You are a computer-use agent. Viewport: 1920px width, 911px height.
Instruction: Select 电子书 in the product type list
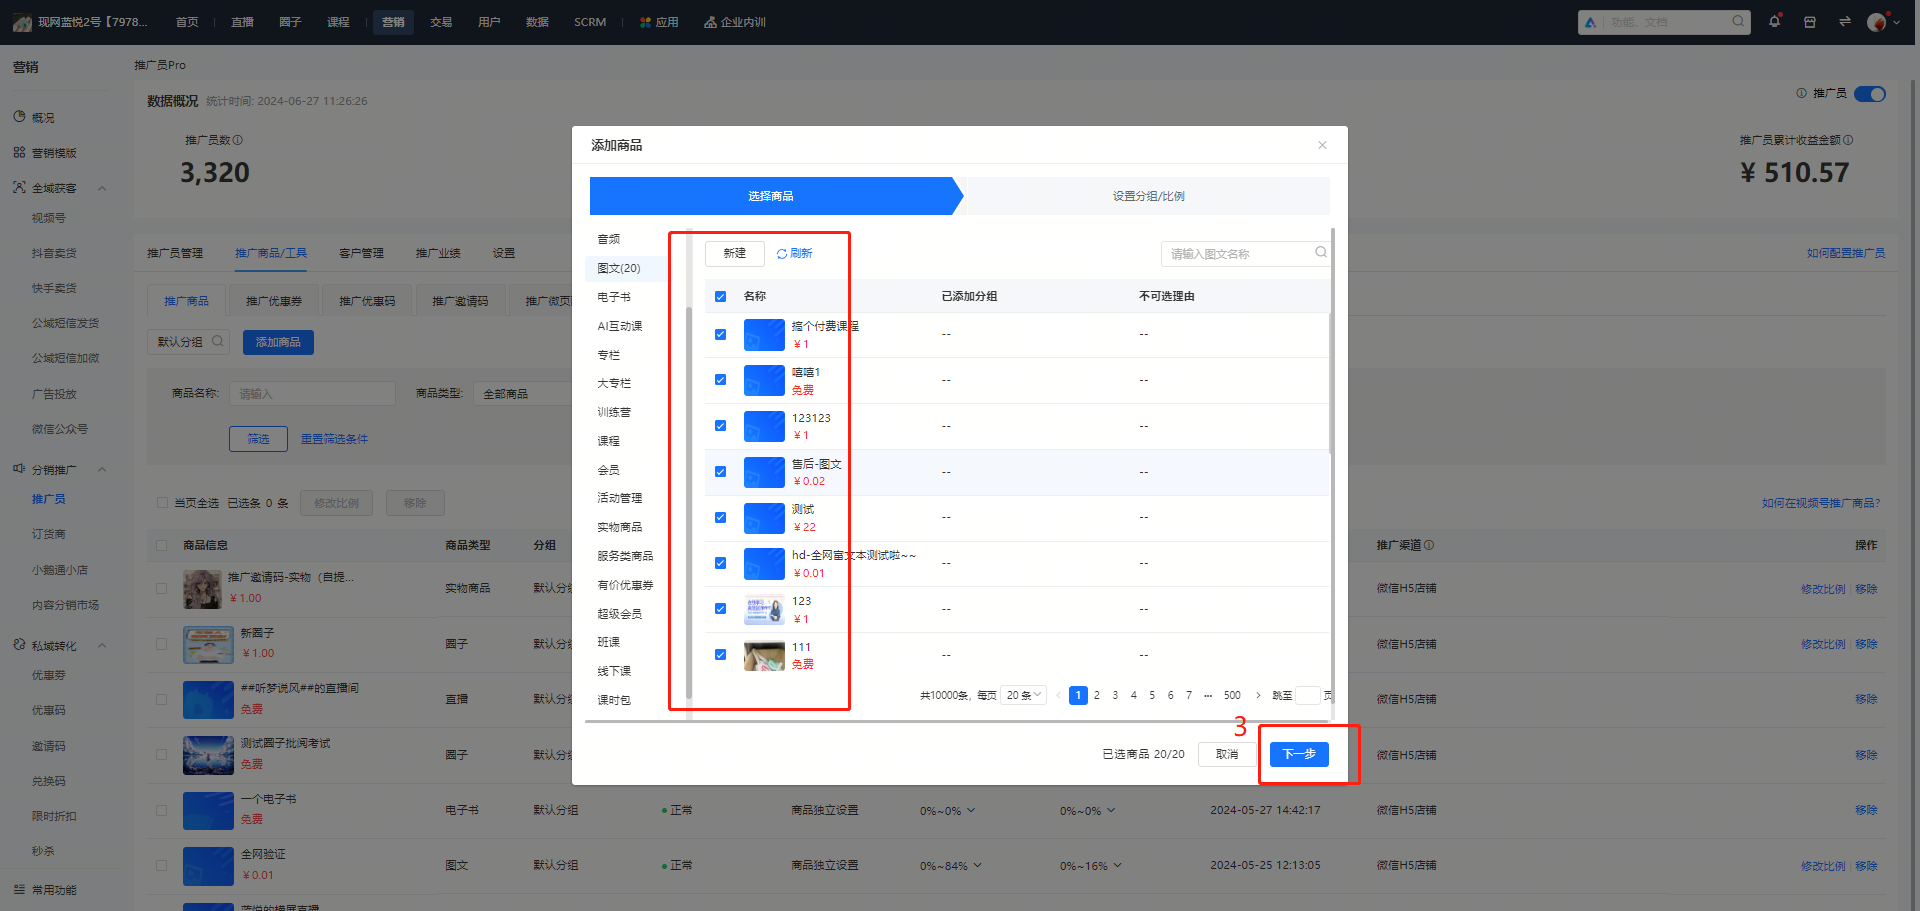tap(614, 297)
